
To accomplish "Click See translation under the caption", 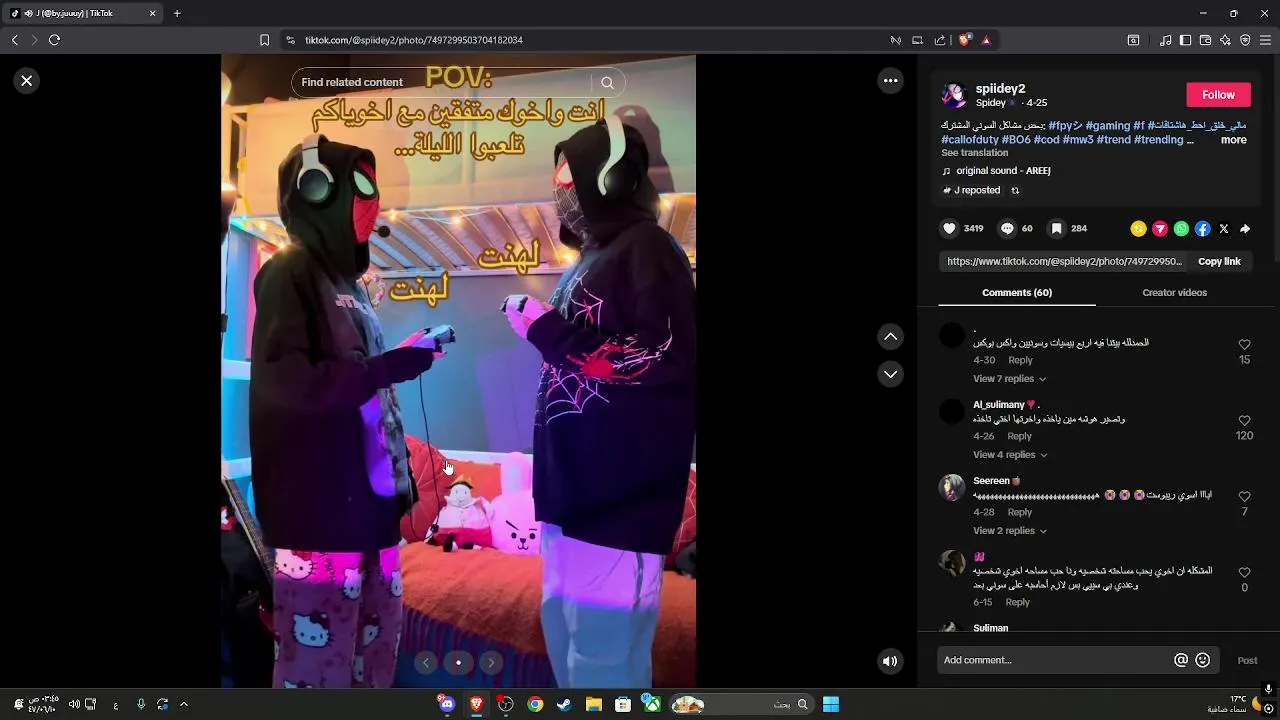I will tap(974, 153).
